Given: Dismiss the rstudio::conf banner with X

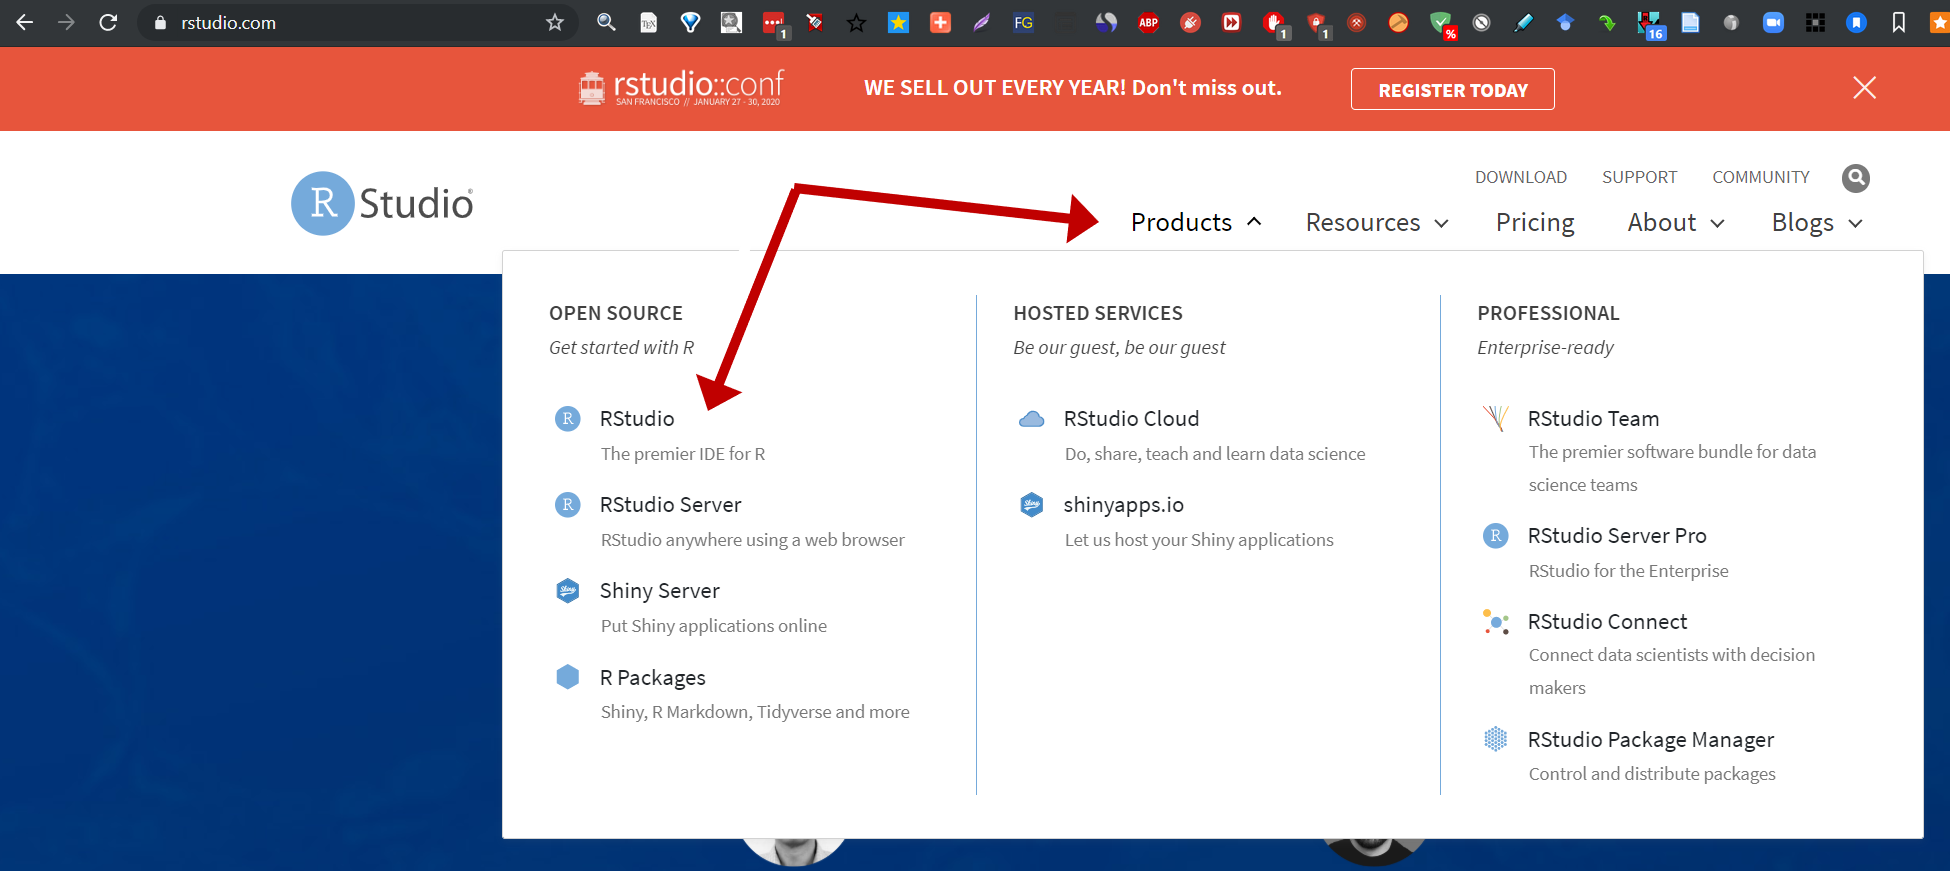Looking at the screenshot, I should pyautogui.click(x=1864, y=88).
